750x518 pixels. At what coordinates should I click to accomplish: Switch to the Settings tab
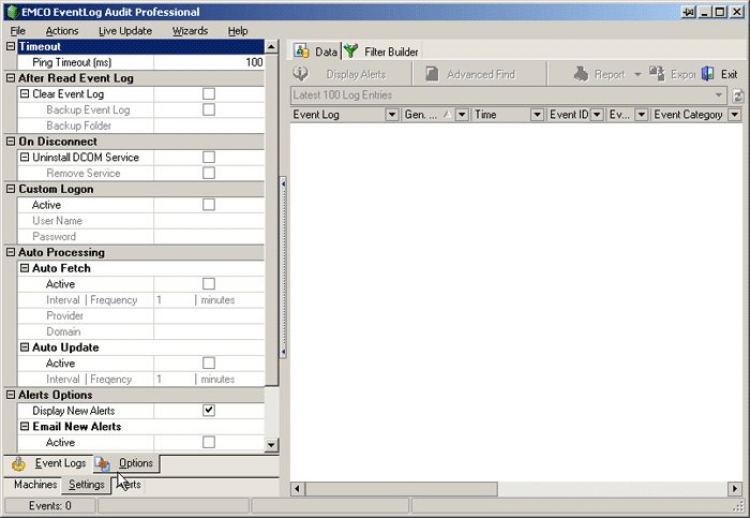[x=86, y=485]
